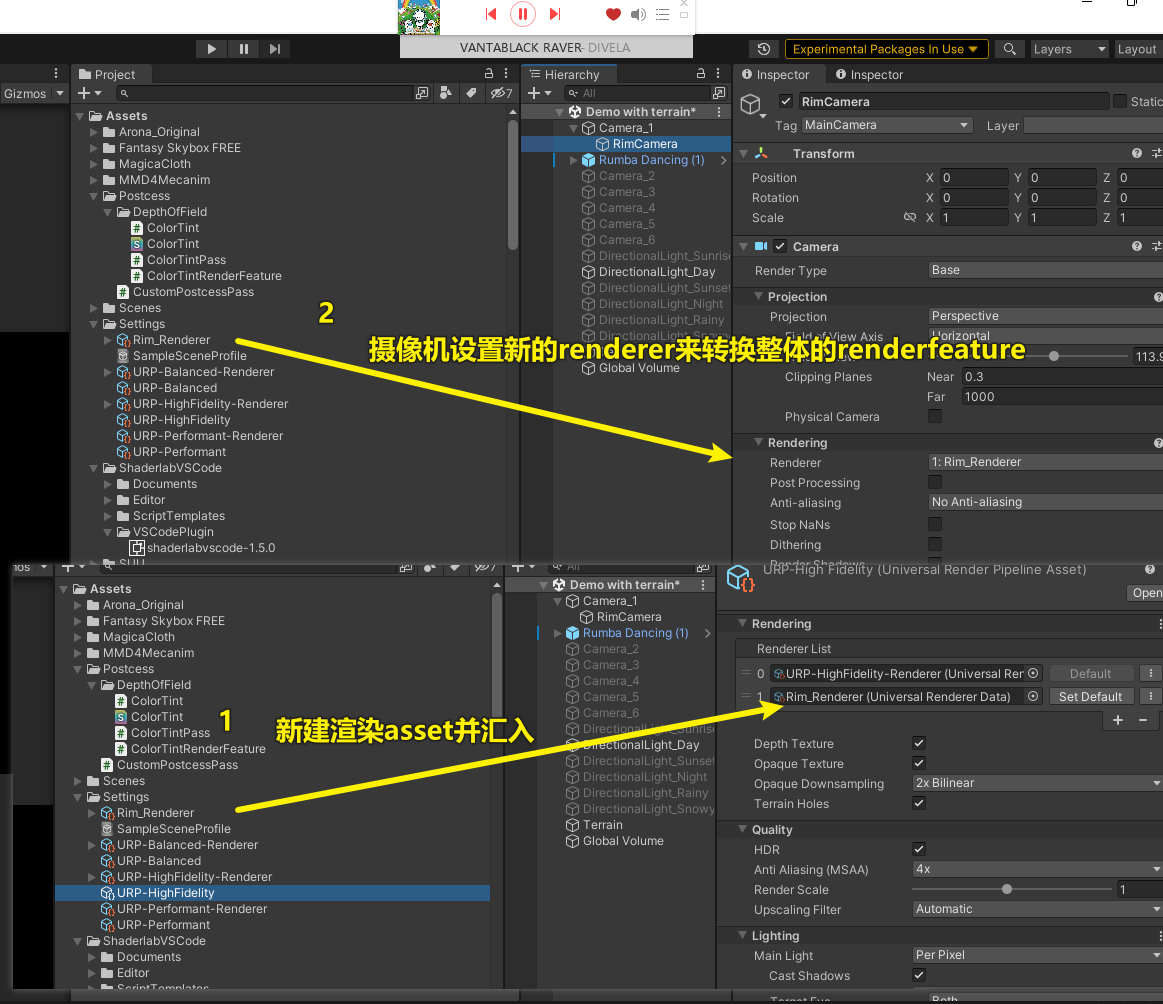Toggle the HDR checkbox under Quality
This screenshot has height=1004, width=1163.
pos(918,848)
